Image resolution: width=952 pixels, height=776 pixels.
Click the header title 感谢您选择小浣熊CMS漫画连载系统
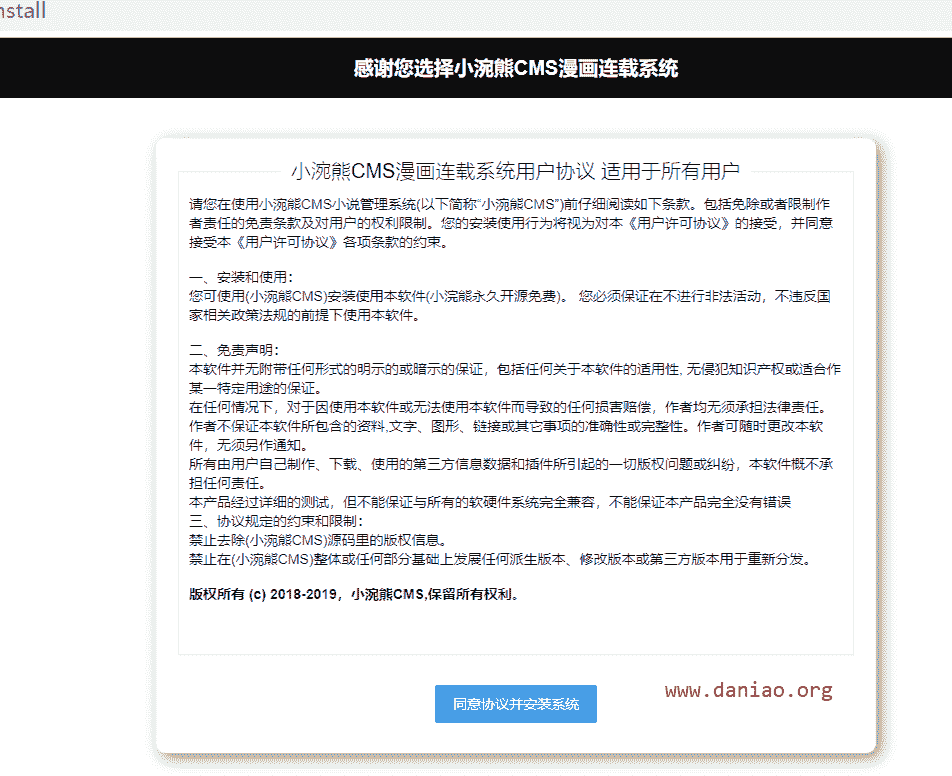coord(515,68)
